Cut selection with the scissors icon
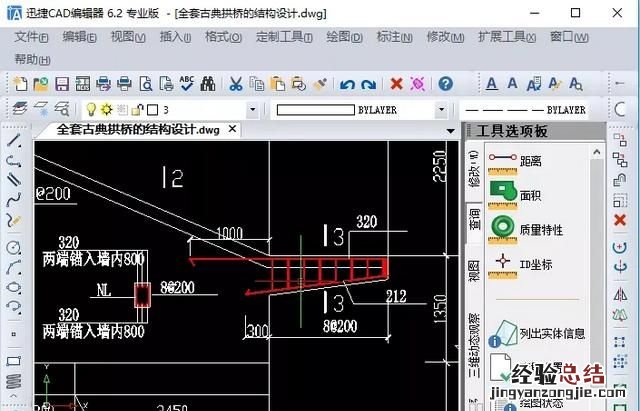The image size is (640, 411). pos(236,84)
